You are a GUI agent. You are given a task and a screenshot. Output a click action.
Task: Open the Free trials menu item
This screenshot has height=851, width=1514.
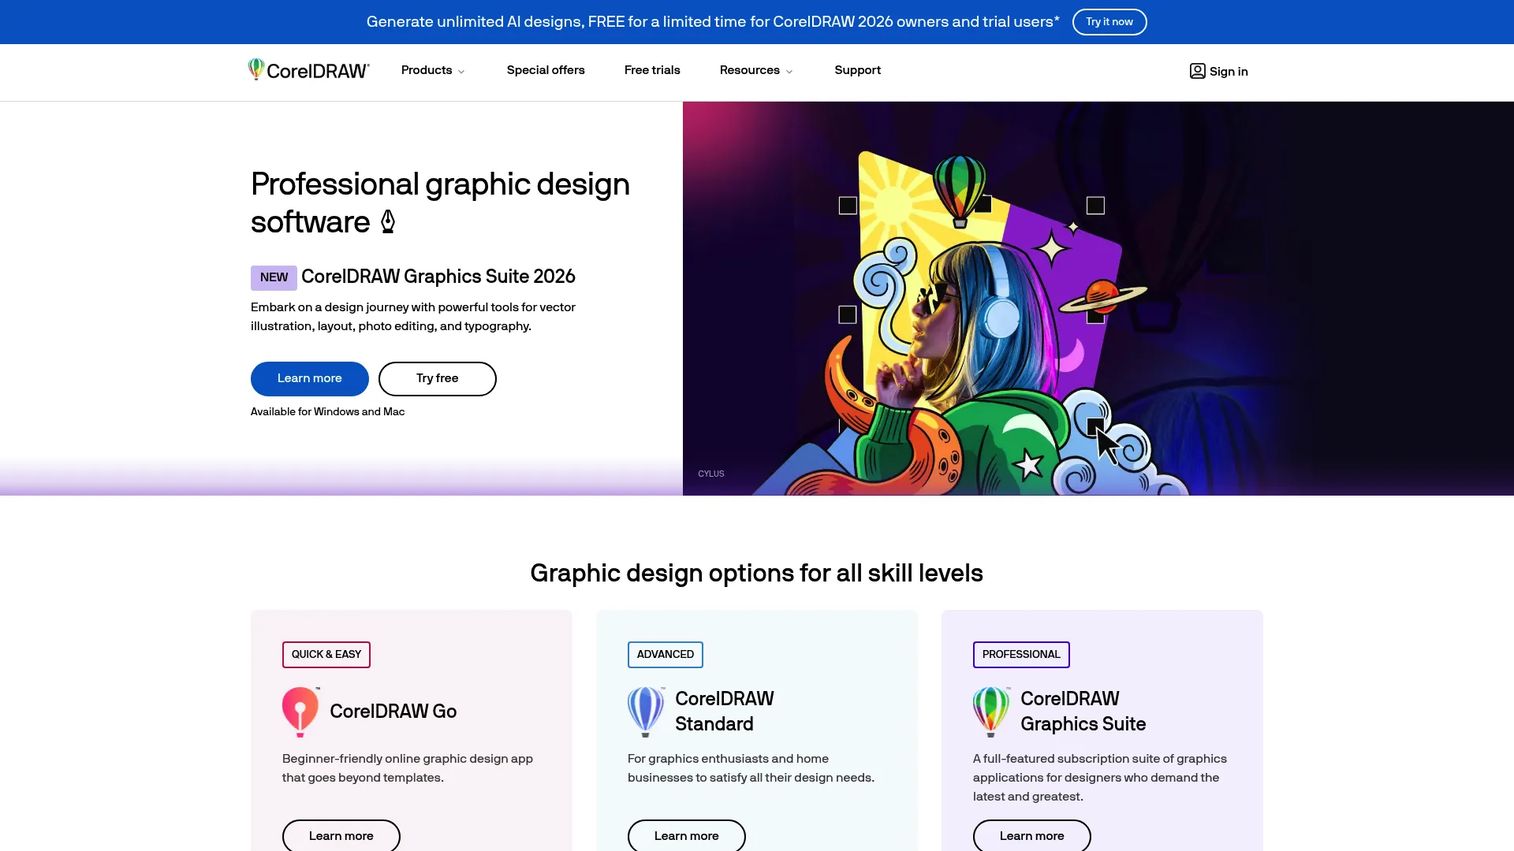click(652, 70)
